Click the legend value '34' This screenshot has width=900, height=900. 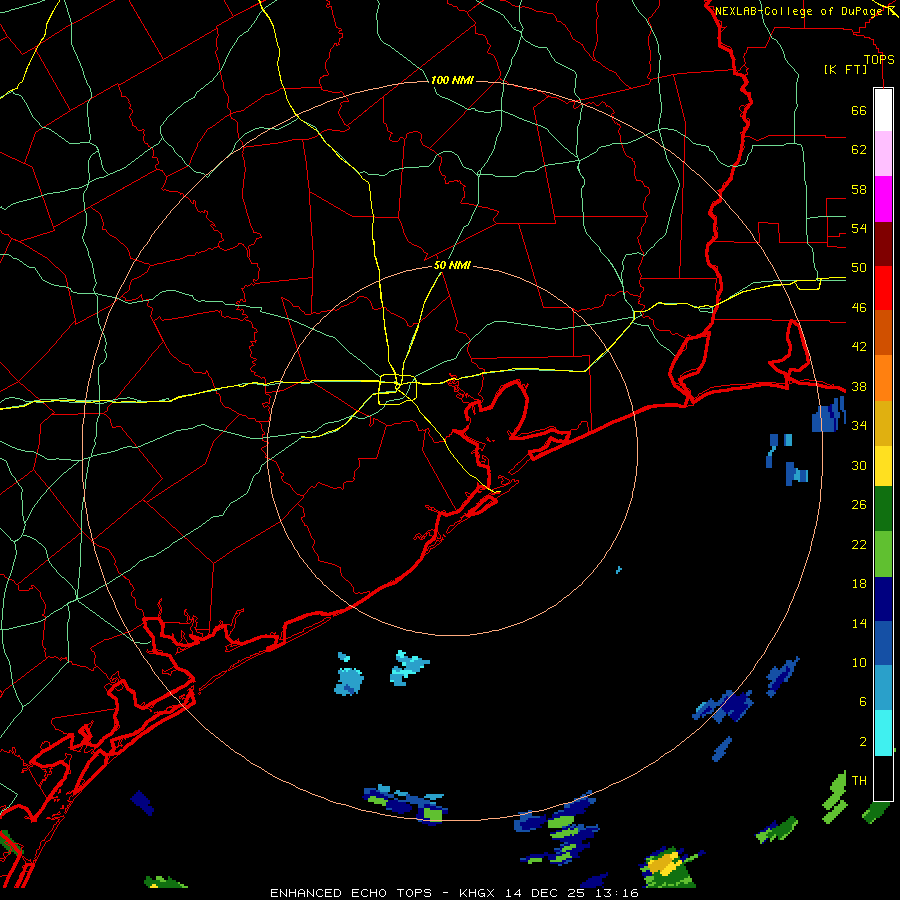pyautogui.click(x=859, y=426)
